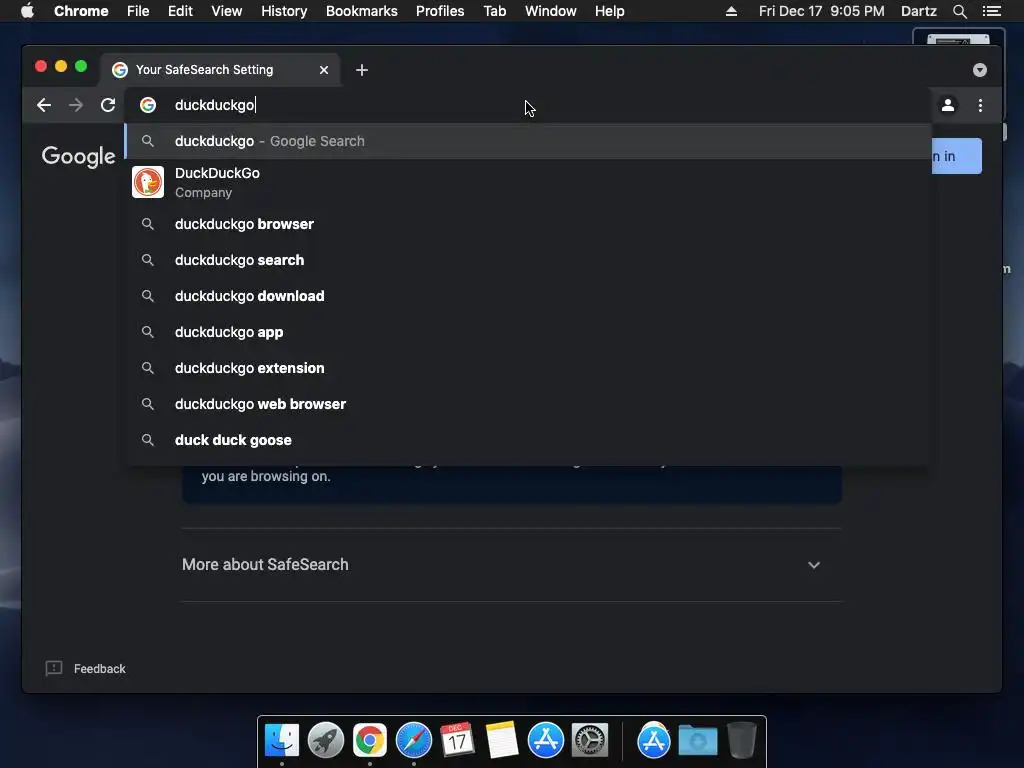Open the App Store icon beside Notes
The image size is (1024, 768).
point(545,741)
